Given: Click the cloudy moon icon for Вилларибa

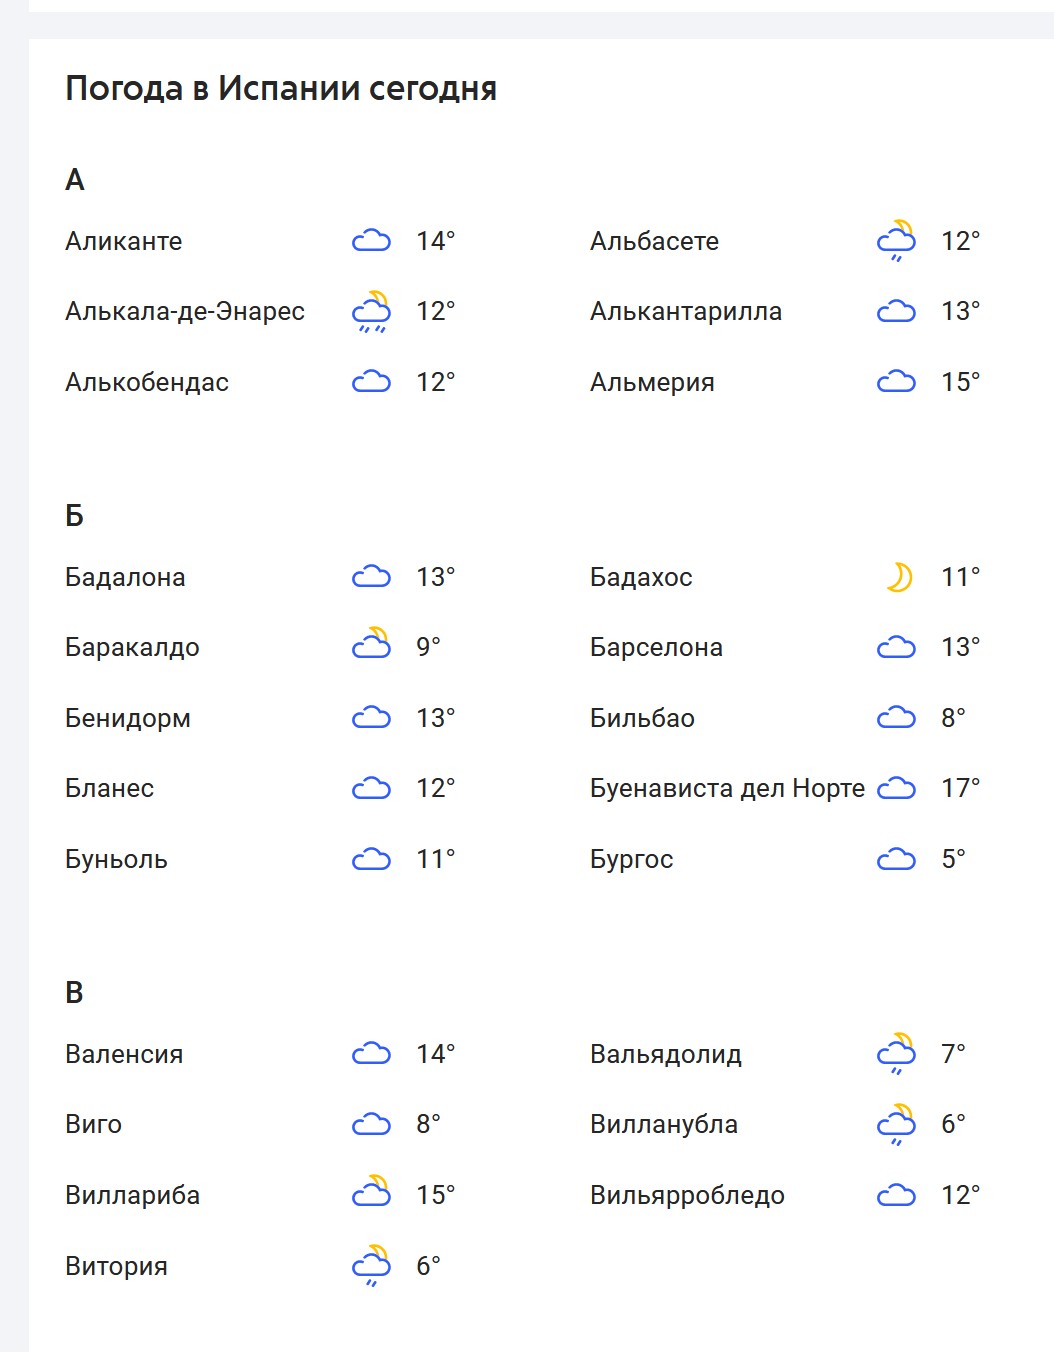Looking at the screenshot, I should [x=371, y=1195].
